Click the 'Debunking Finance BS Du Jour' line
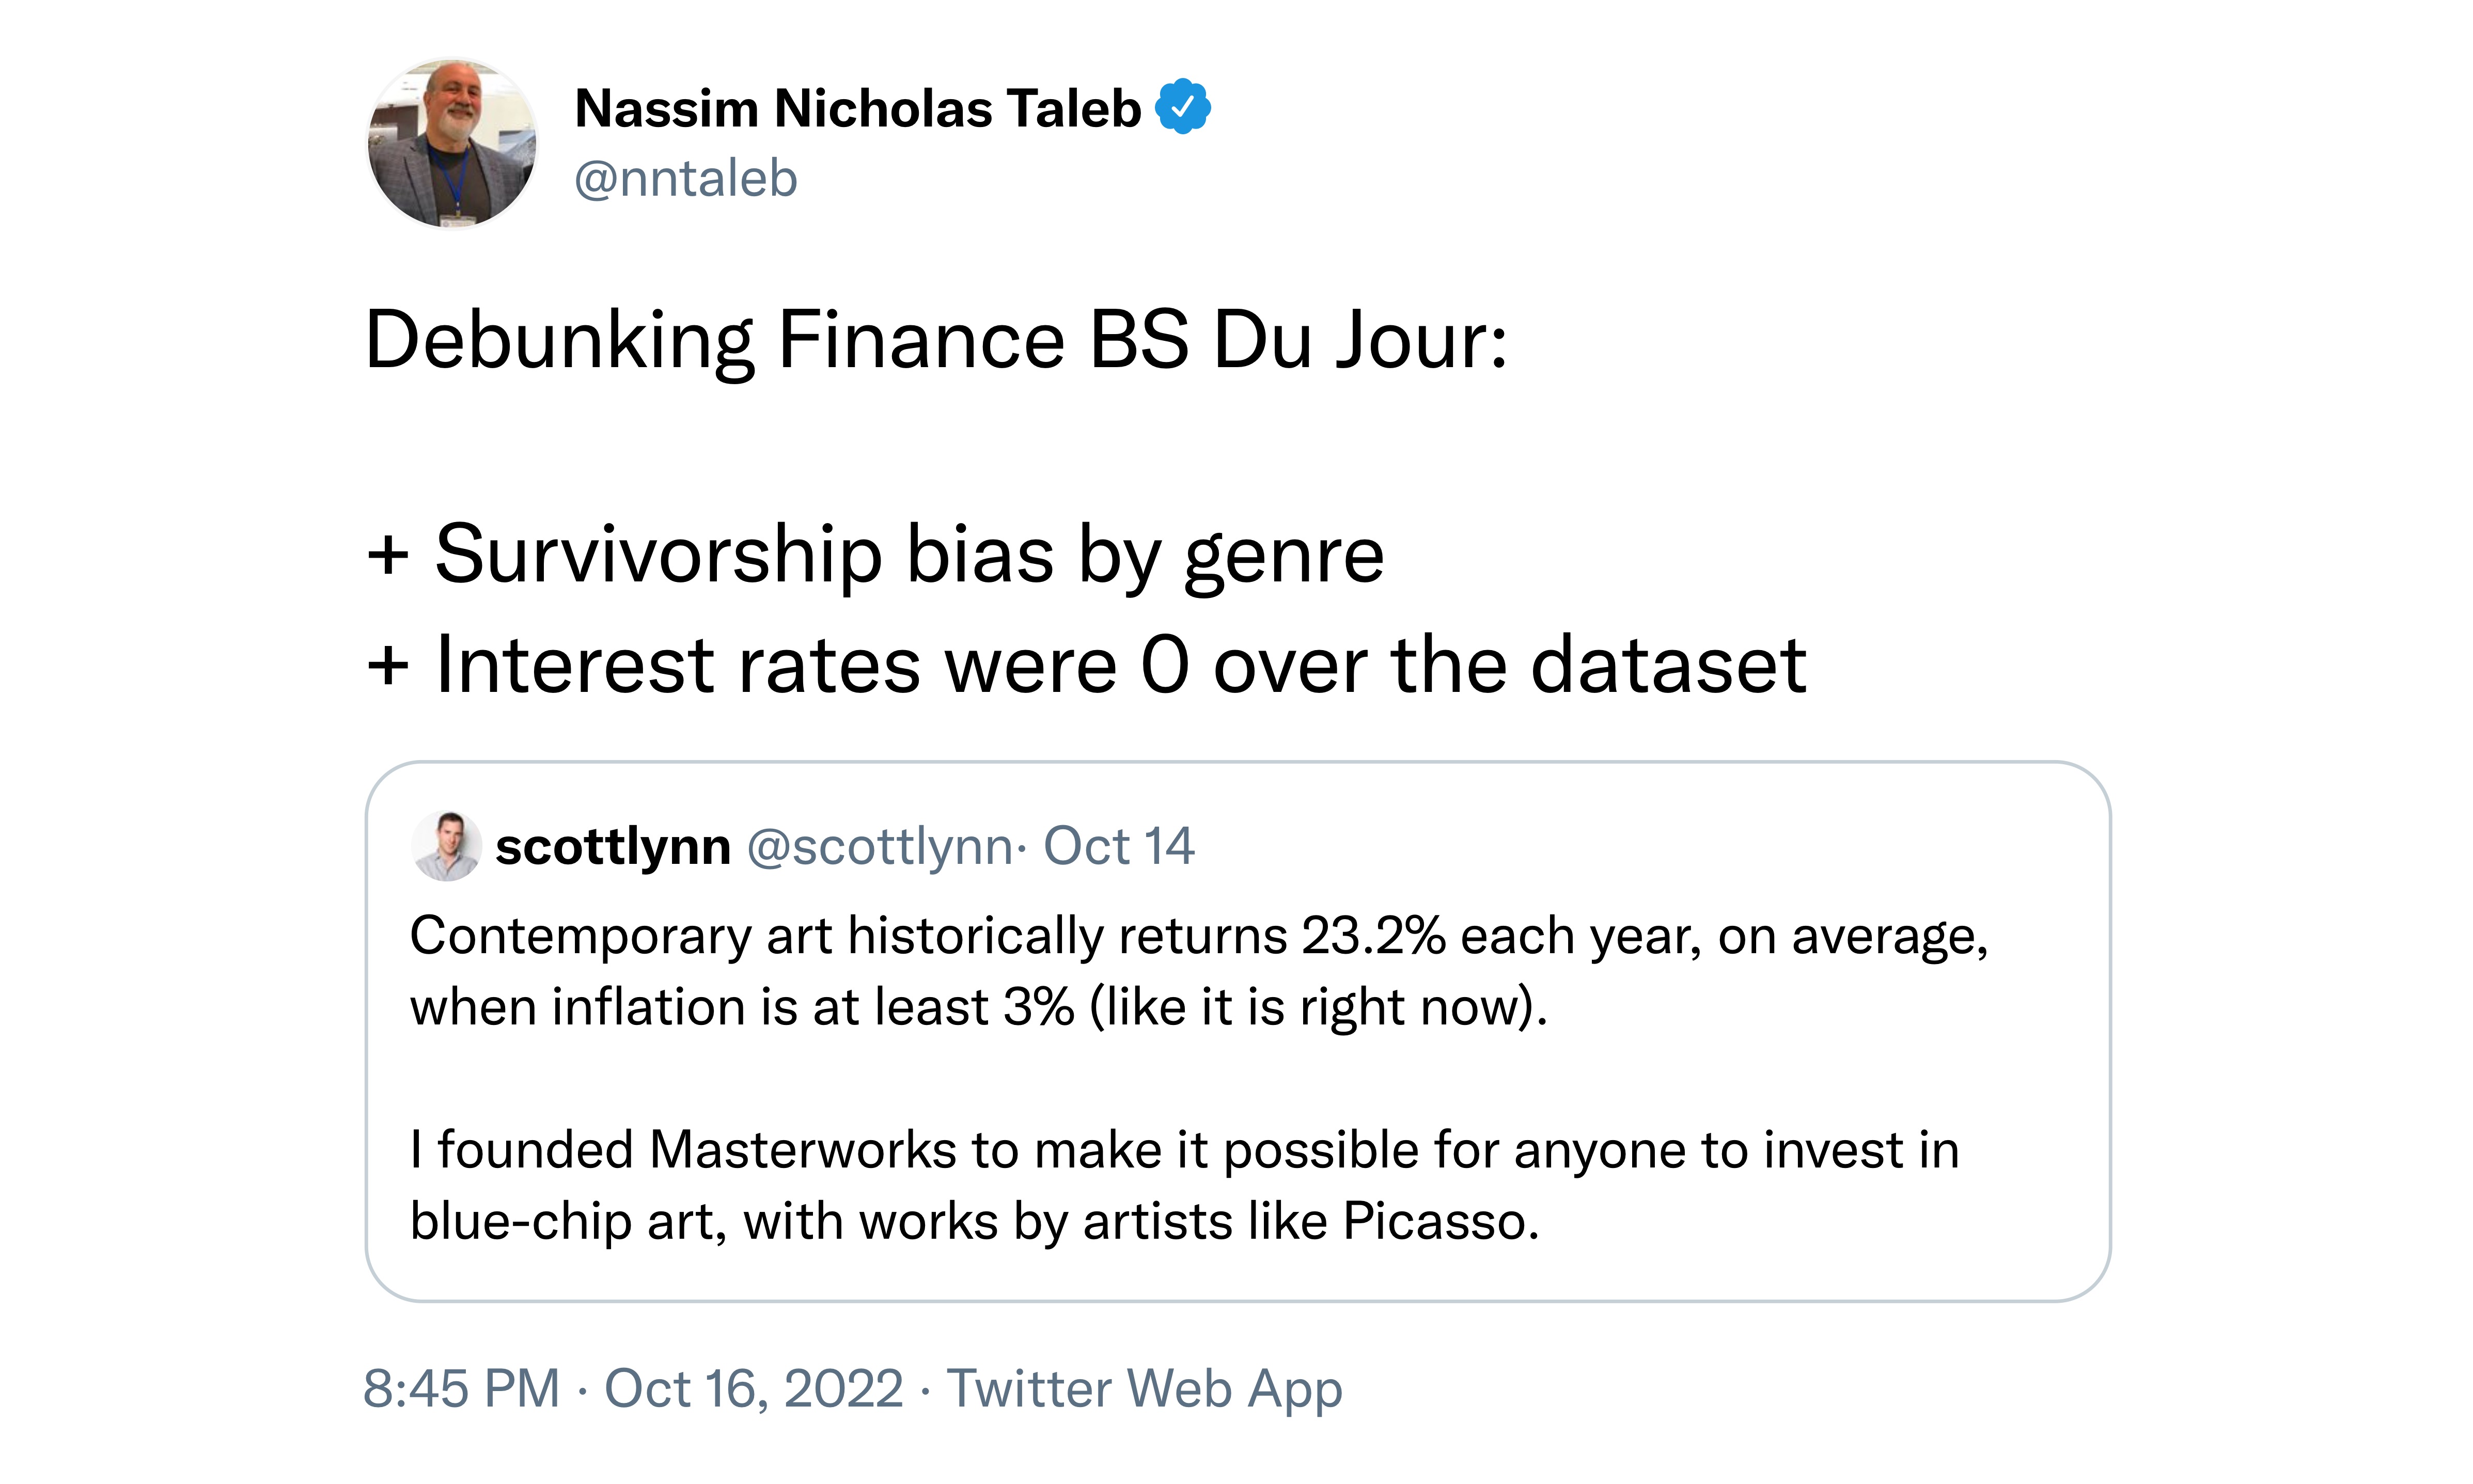Image resolution: width=2473 pixels, height=1484 pixels. click(x=935, y=340)
